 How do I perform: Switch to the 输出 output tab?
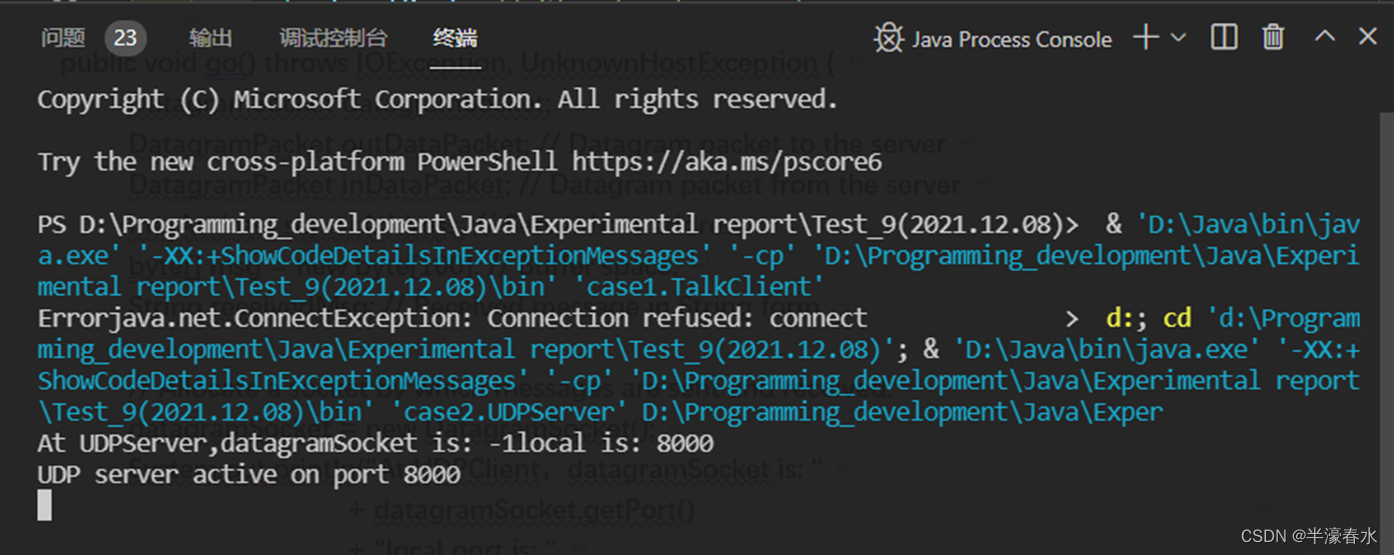pyautogui.click(x=210, y=38)
